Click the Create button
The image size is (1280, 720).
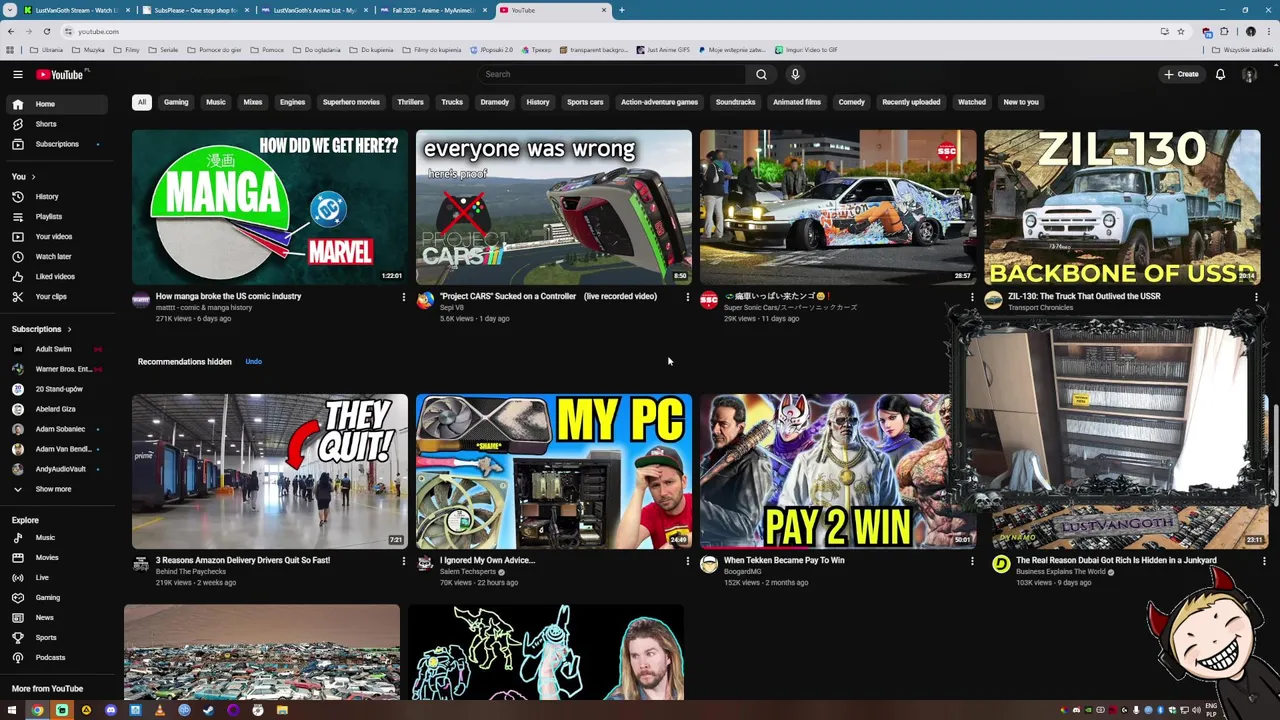point(1181,74)
